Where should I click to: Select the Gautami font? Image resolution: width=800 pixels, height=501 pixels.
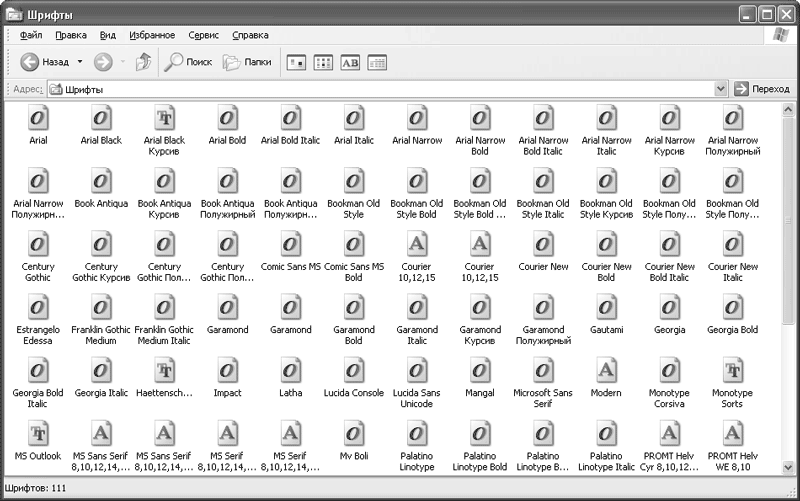click(606, 315)
